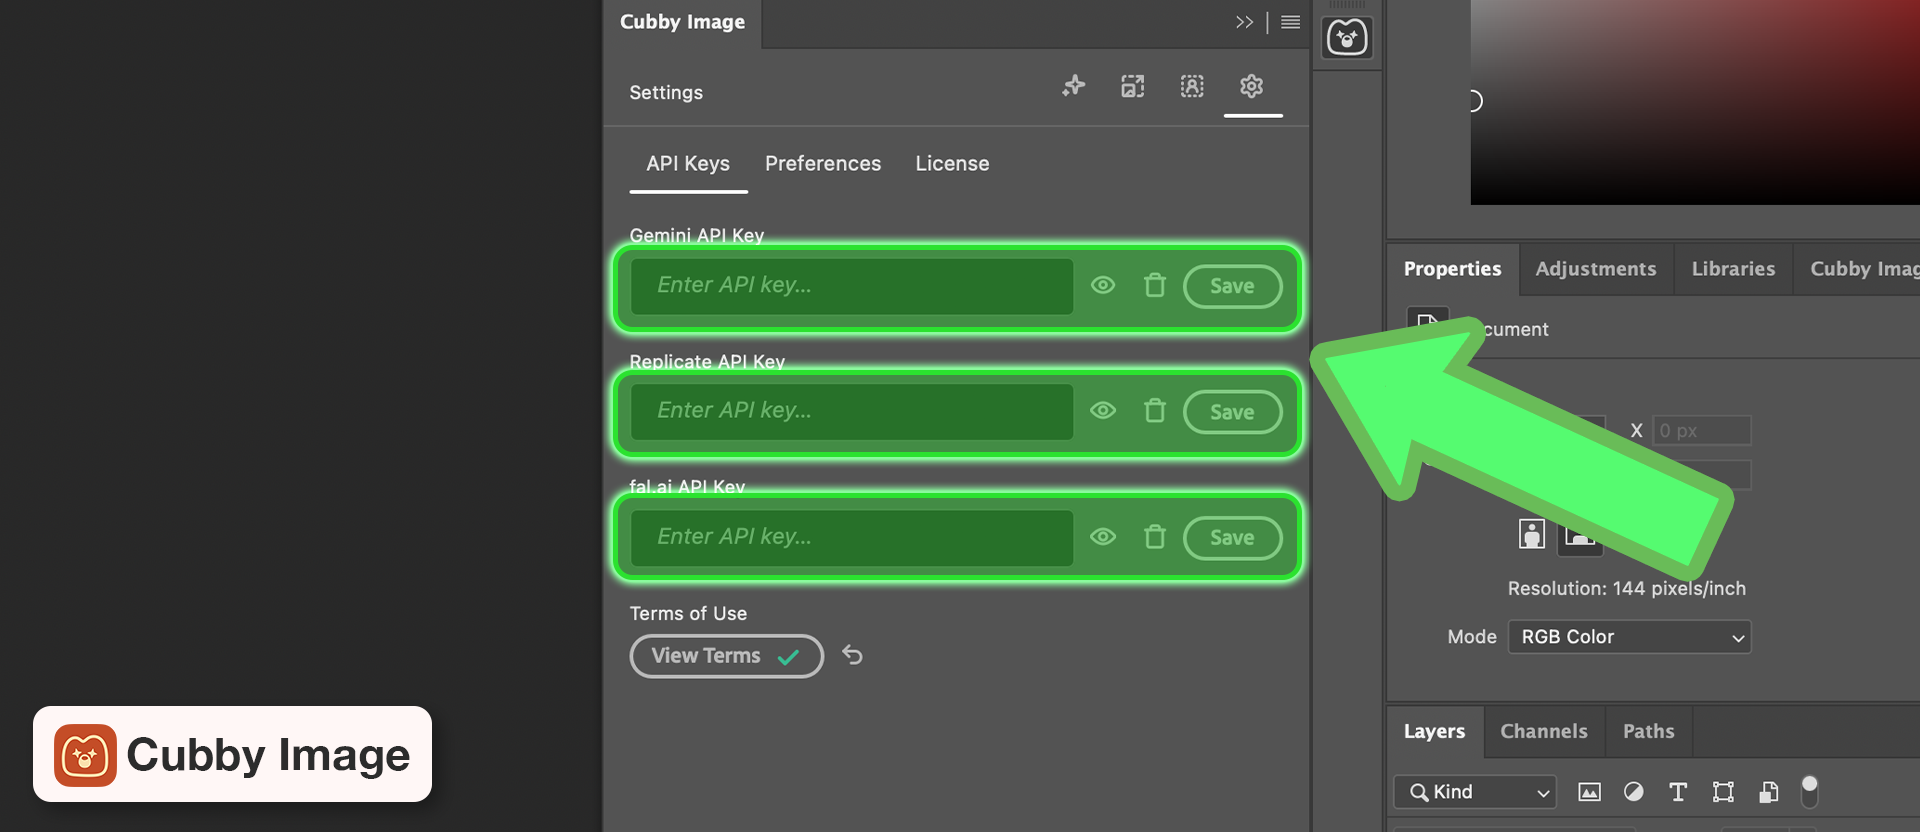Click the Terms of Use label
1920x832 pixels.
pos(688,614)
